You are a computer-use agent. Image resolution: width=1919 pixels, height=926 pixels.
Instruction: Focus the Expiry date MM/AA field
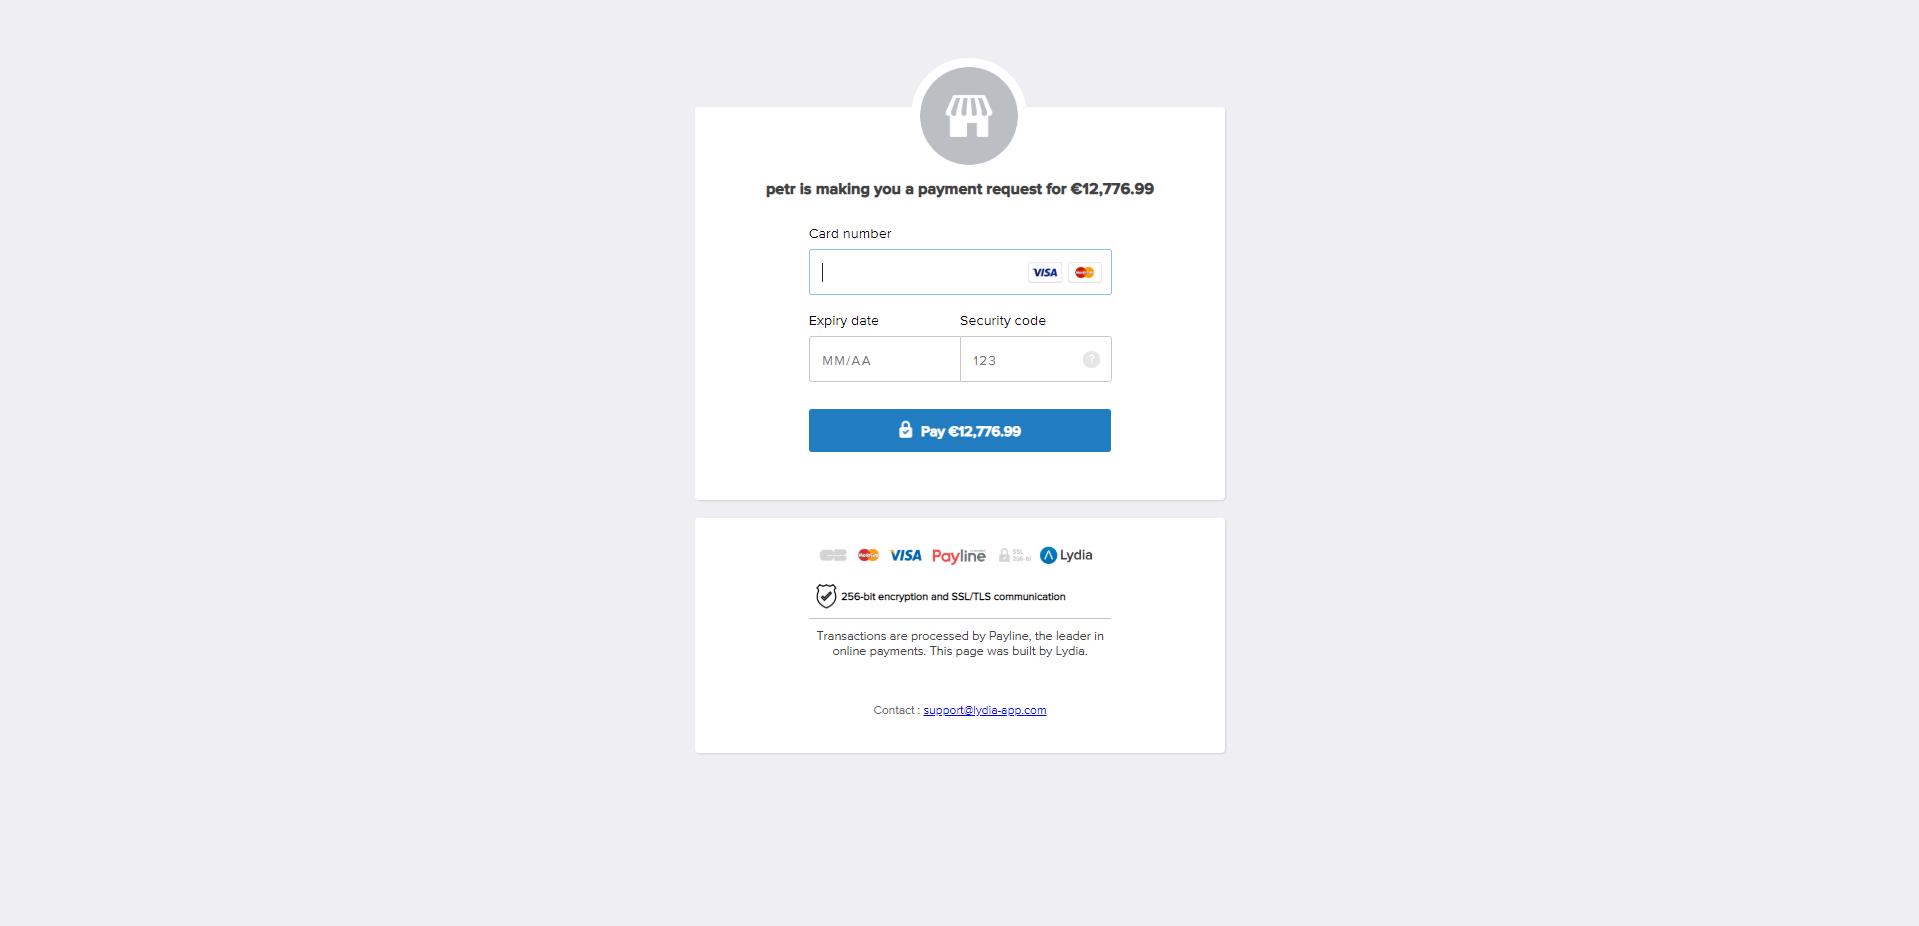[884, 359]
